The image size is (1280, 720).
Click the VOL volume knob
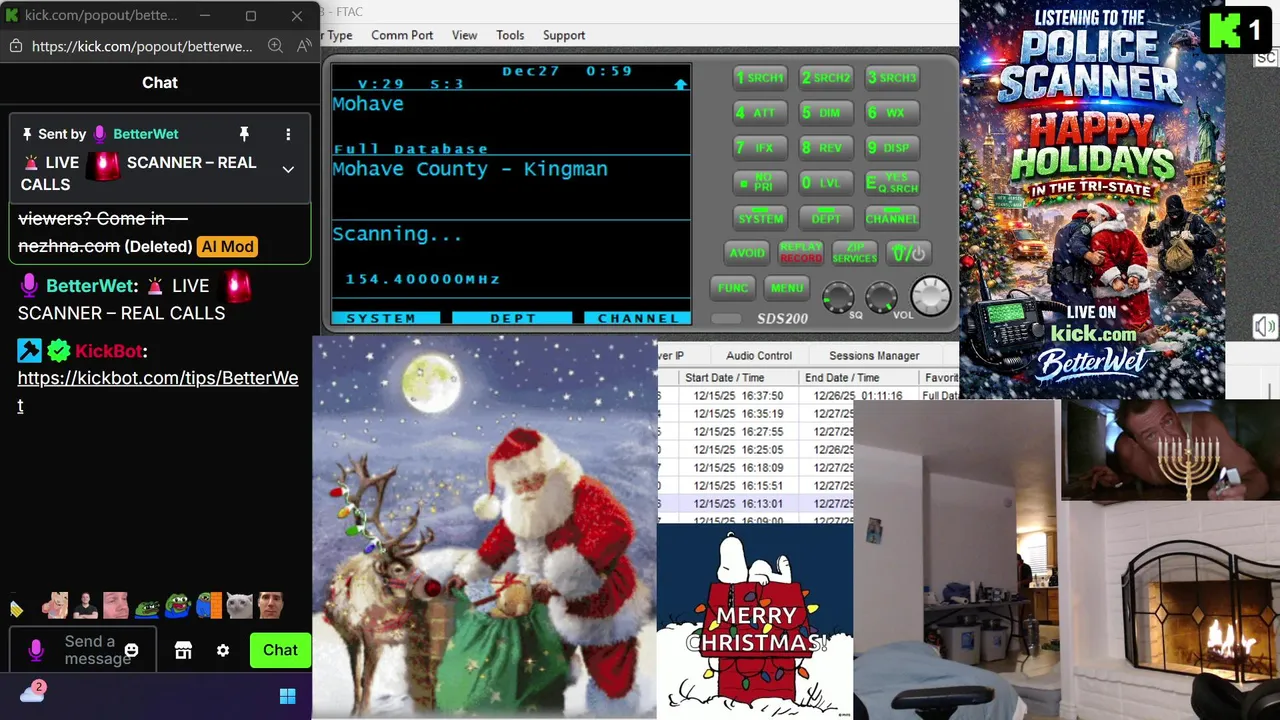[881, 297]
